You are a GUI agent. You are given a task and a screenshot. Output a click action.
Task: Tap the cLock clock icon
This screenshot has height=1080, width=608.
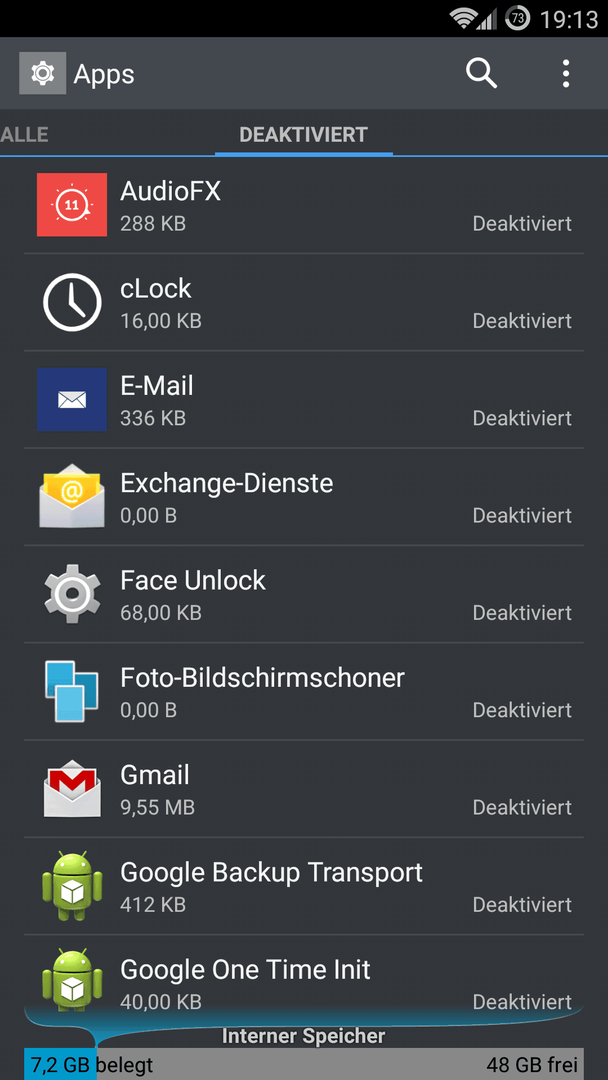coord(72,302)
